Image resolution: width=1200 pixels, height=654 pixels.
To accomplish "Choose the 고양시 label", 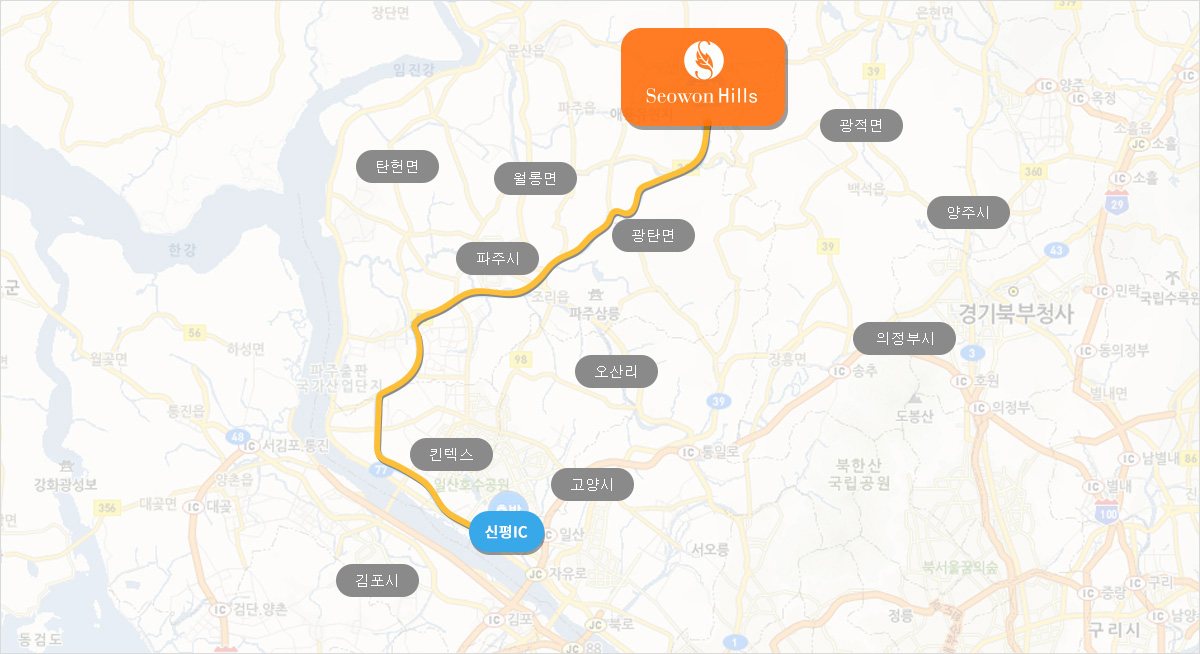I will [593, 486].
